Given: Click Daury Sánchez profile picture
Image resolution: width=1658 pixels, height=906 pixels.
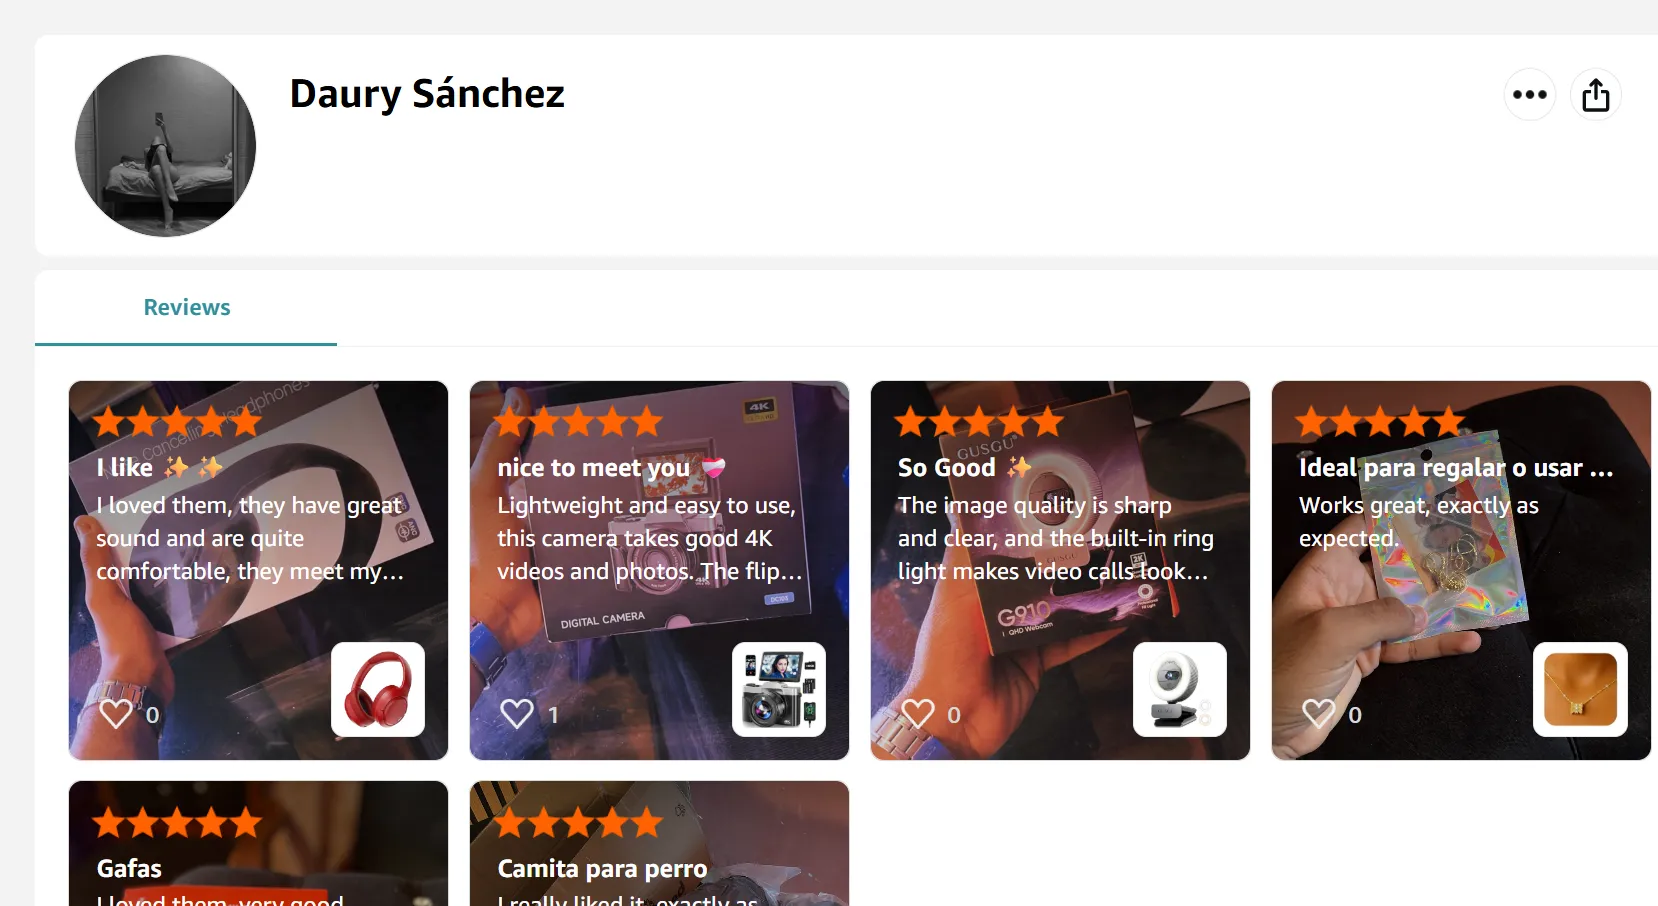Looking at the screenshot, I should pos(165,146).
